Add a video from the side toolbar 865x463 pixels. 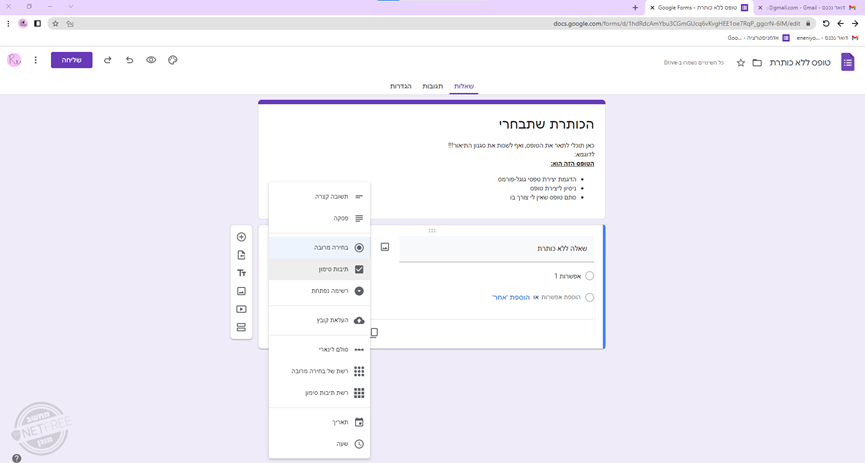pos(241,309)
